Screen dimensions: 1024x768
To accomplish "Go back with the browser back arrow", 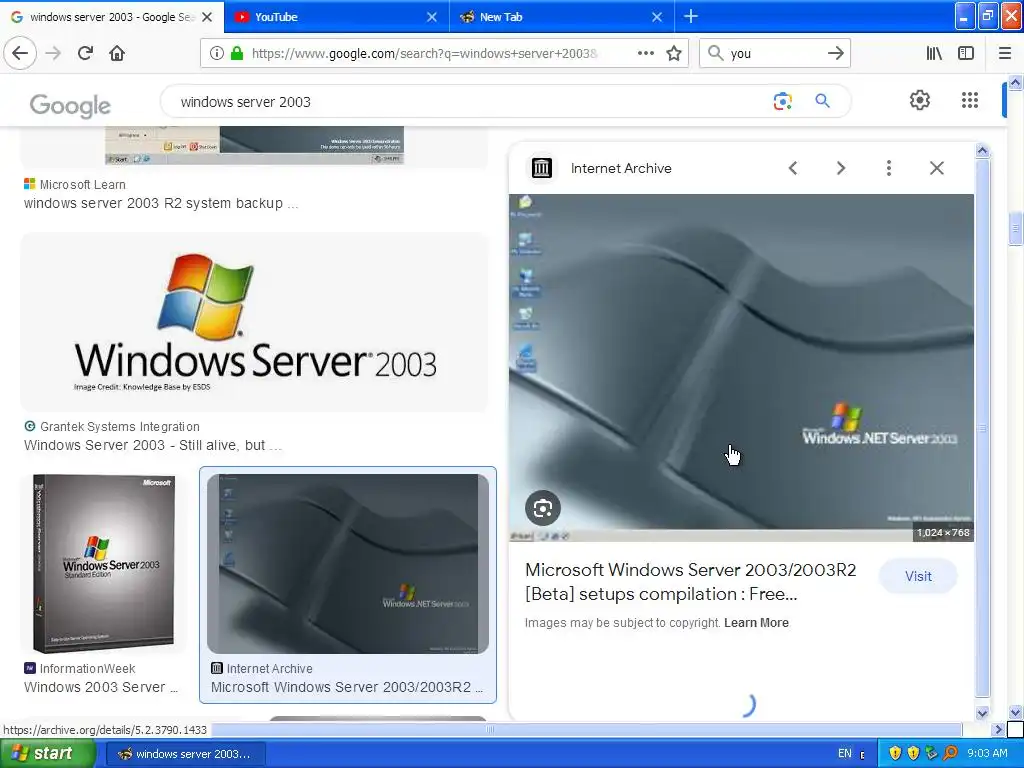I will pos(20,53).
